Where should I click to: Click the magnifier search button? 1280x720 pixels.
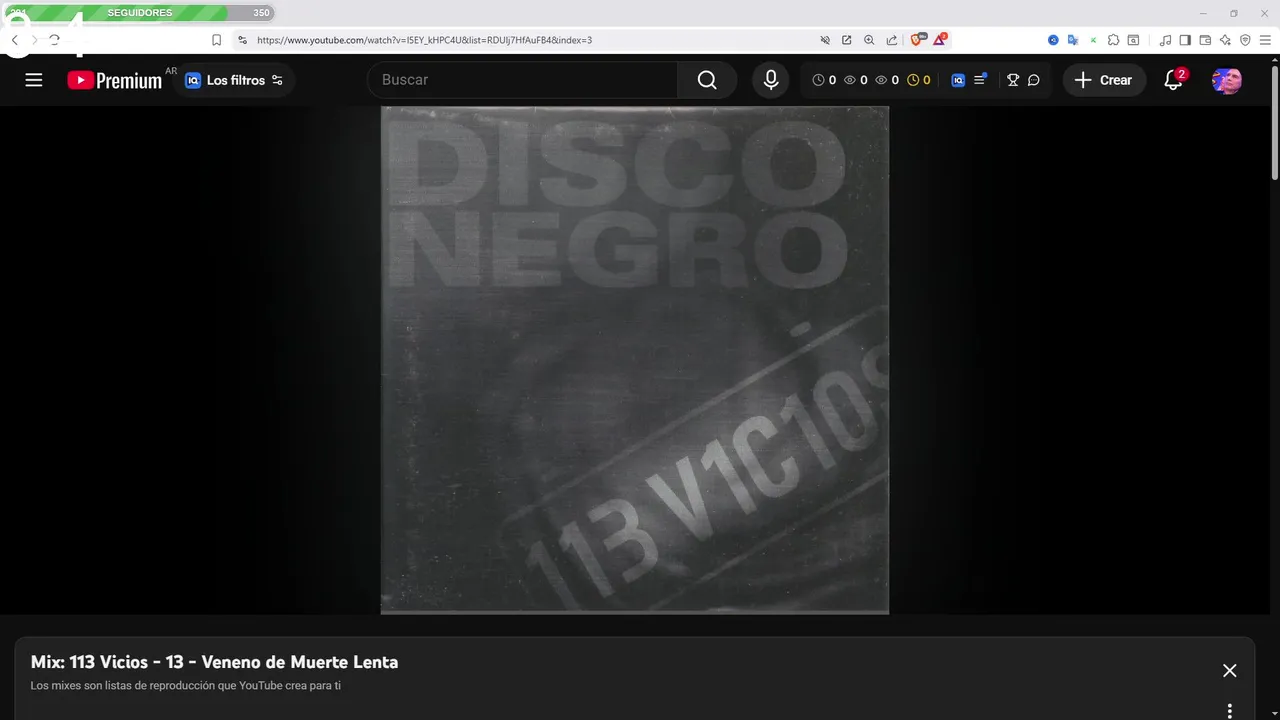[x=707, y=80]
